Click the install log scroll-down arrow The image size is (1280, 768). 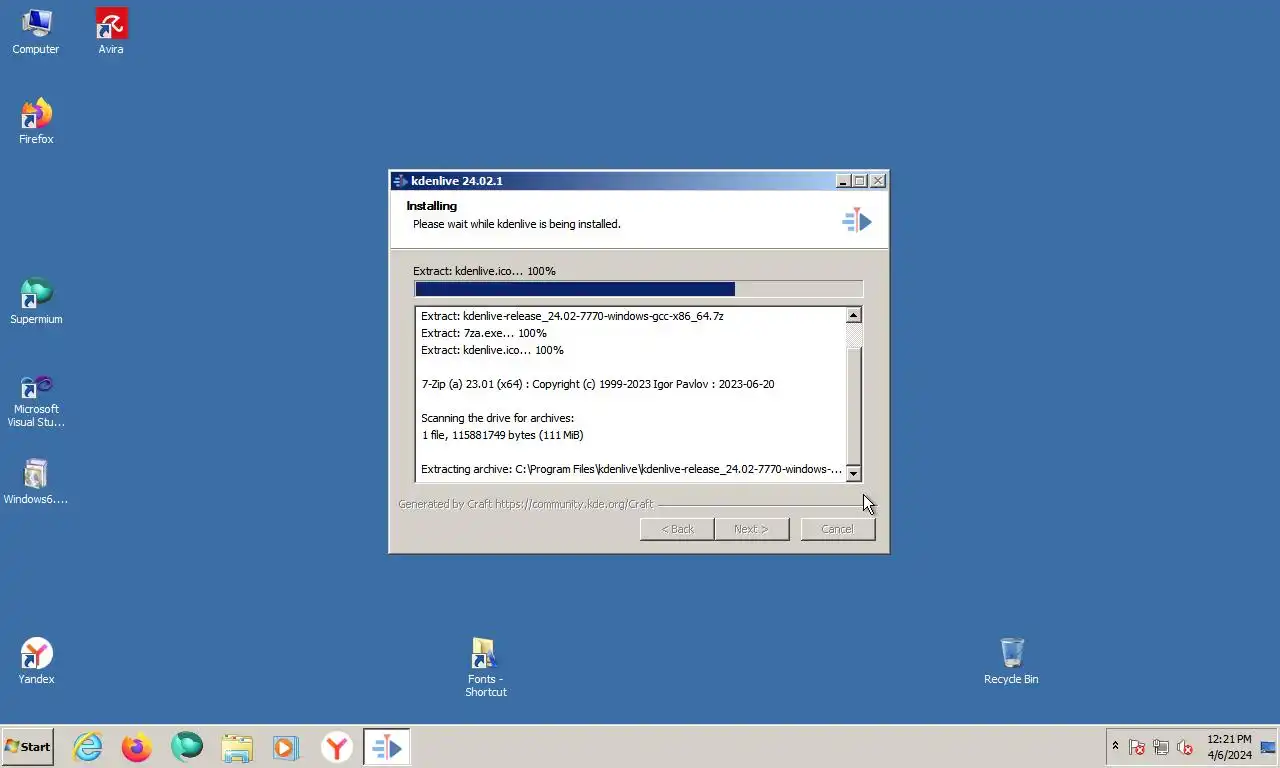coord(853,474)
